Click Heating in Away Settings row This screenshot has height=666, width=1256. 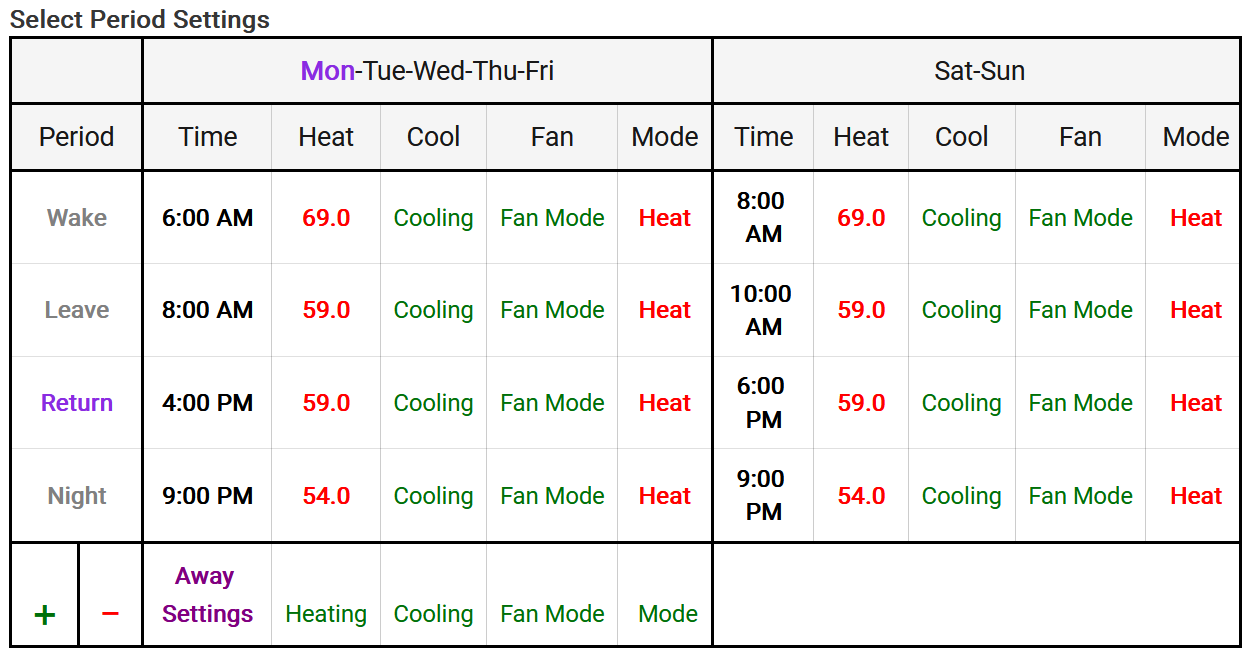coord(326,614)
